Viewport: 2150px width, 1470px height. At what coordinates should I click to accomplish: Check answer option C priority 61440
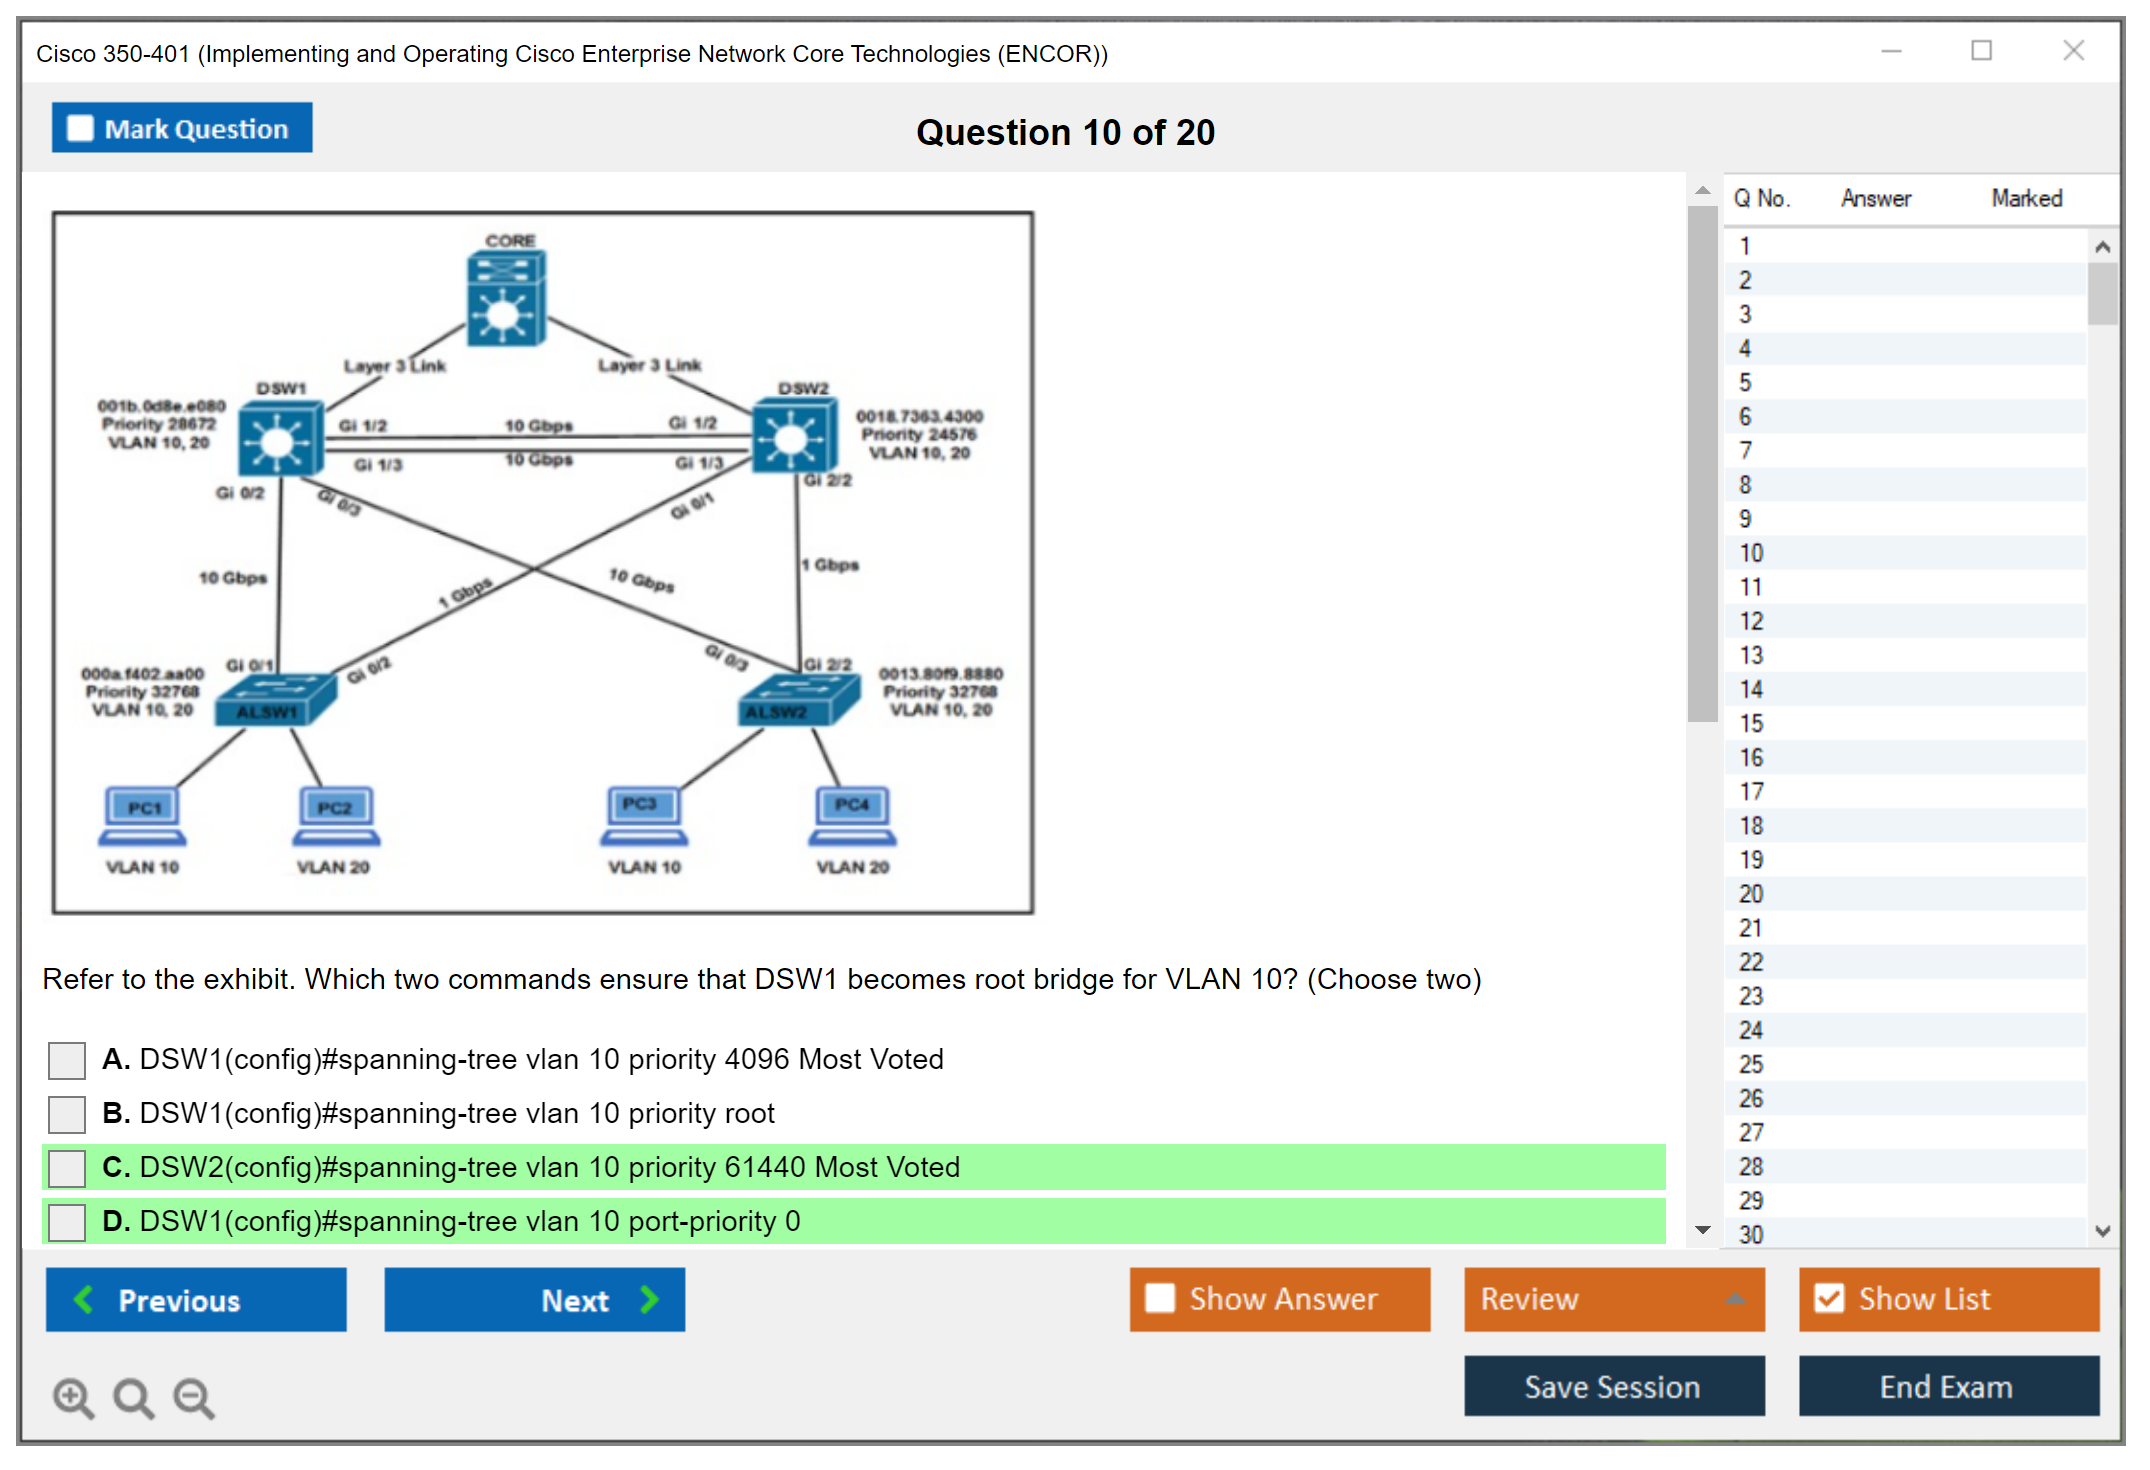(x=67, y=1168)
